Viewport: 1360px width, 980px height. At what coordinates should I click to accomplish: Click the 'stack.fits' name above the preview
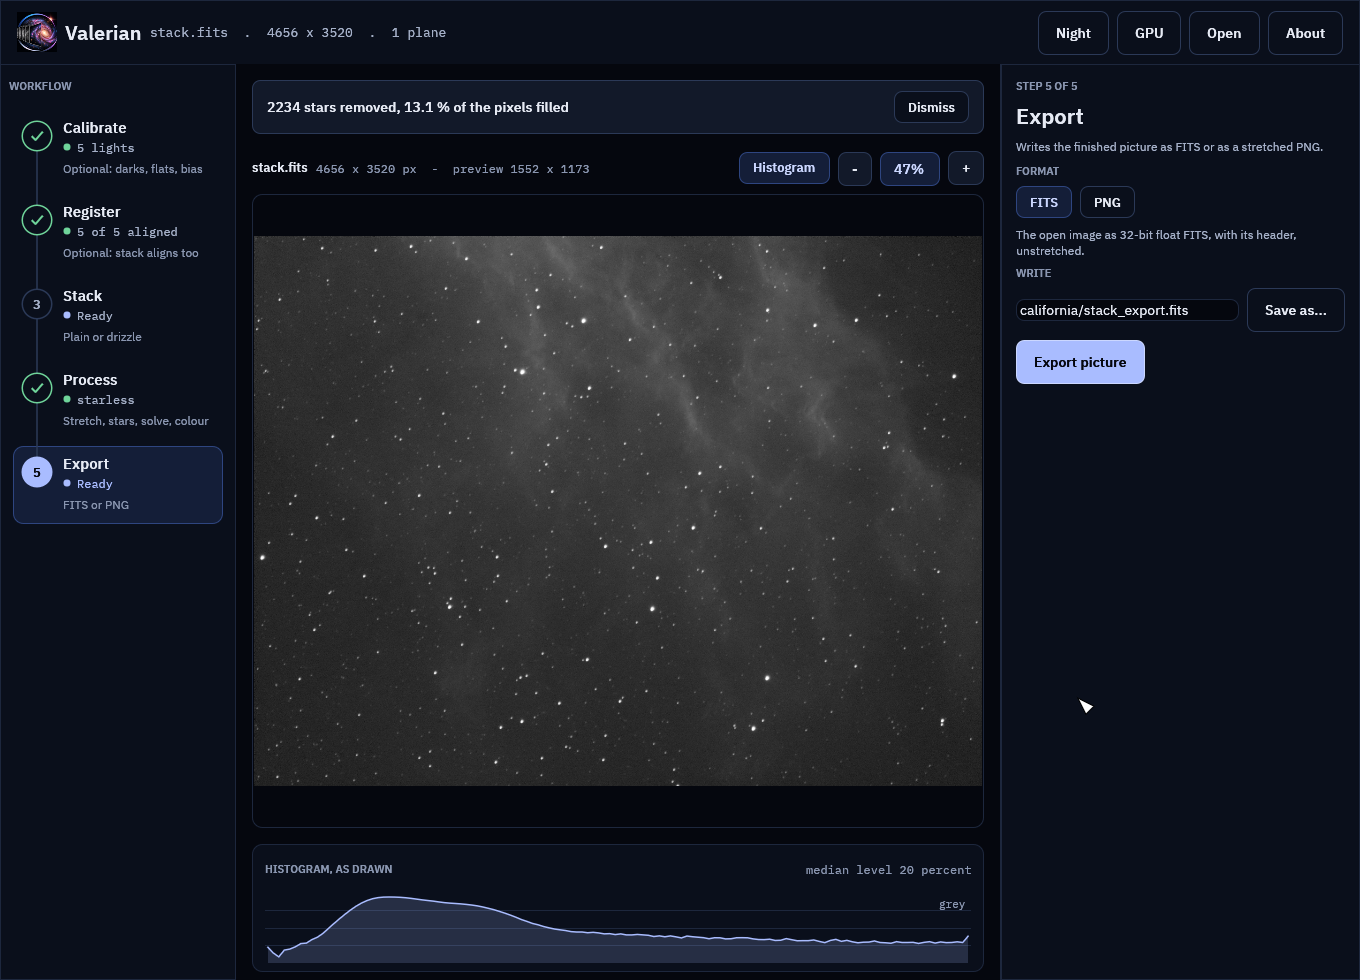280,168
